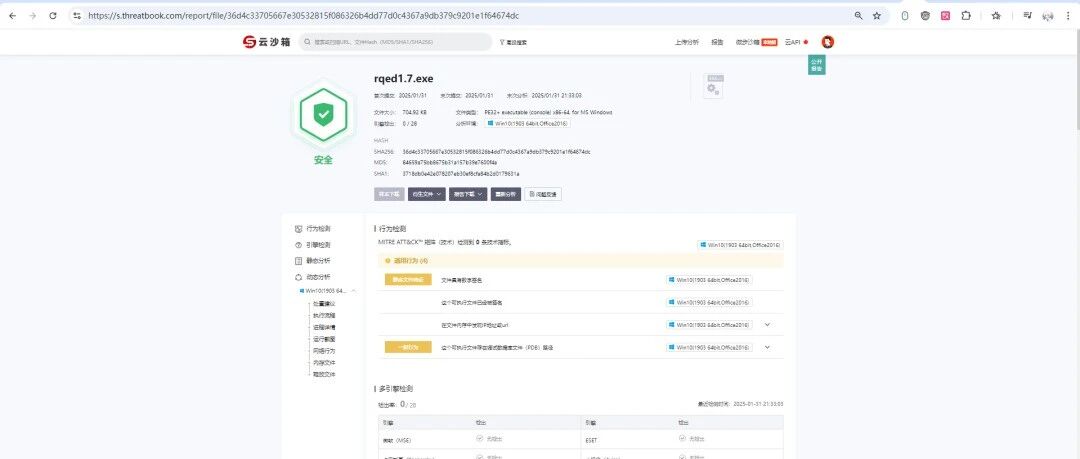Open the user avatar on the site header
Image resolution: width=1080 pixels, height=459 pixels.
828,42
